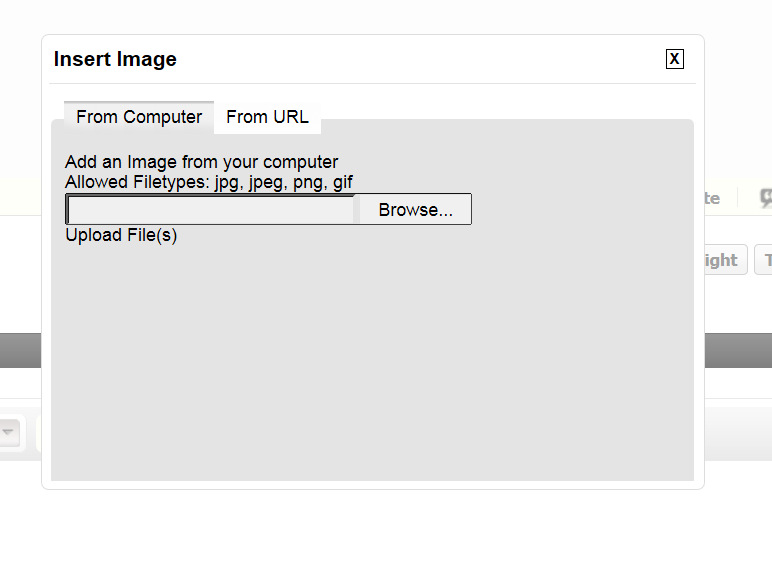The image size is (772, 586).
Task: Click the Browse... file button
Action: [x=415, y=210]
